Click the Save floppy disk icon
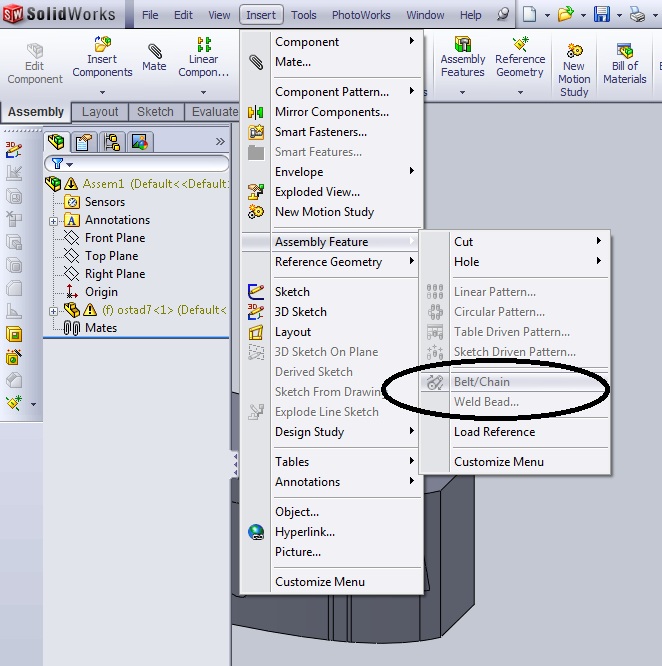The height and width of the screenshot is (666, 662). pyautogui.click(x=602, y=15)
